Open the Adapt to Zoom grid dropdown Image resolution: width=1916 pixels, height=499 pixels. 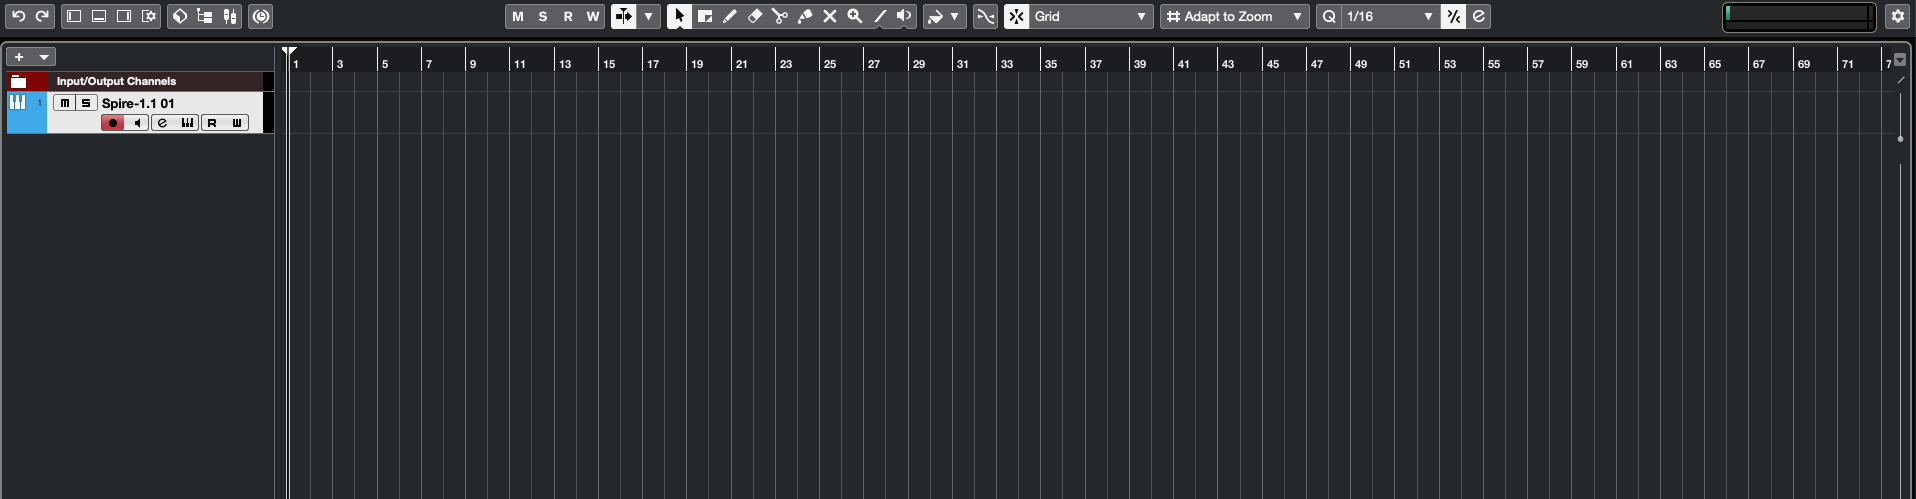tap(1235, 16)
